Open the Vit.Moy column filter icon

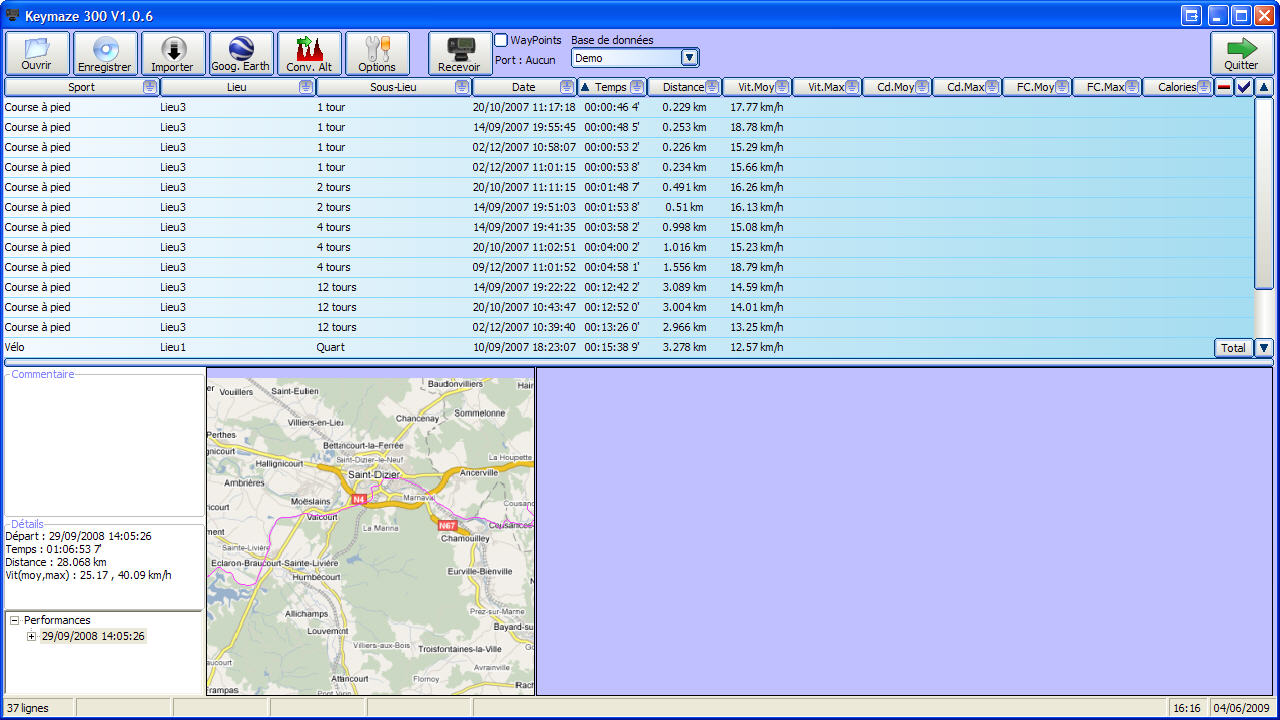[782, 87]
